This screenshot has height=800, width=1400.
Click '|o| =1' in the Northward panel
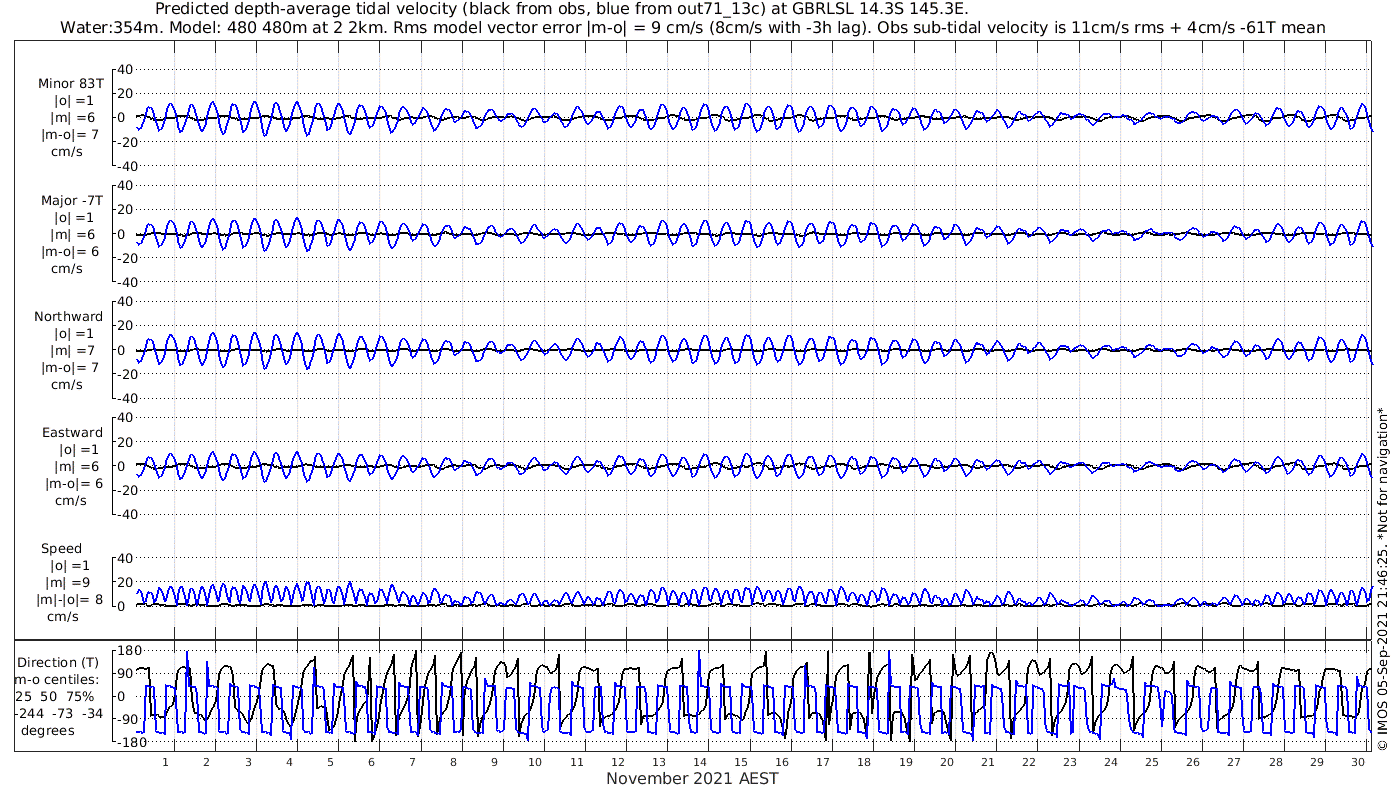(73, 334)
